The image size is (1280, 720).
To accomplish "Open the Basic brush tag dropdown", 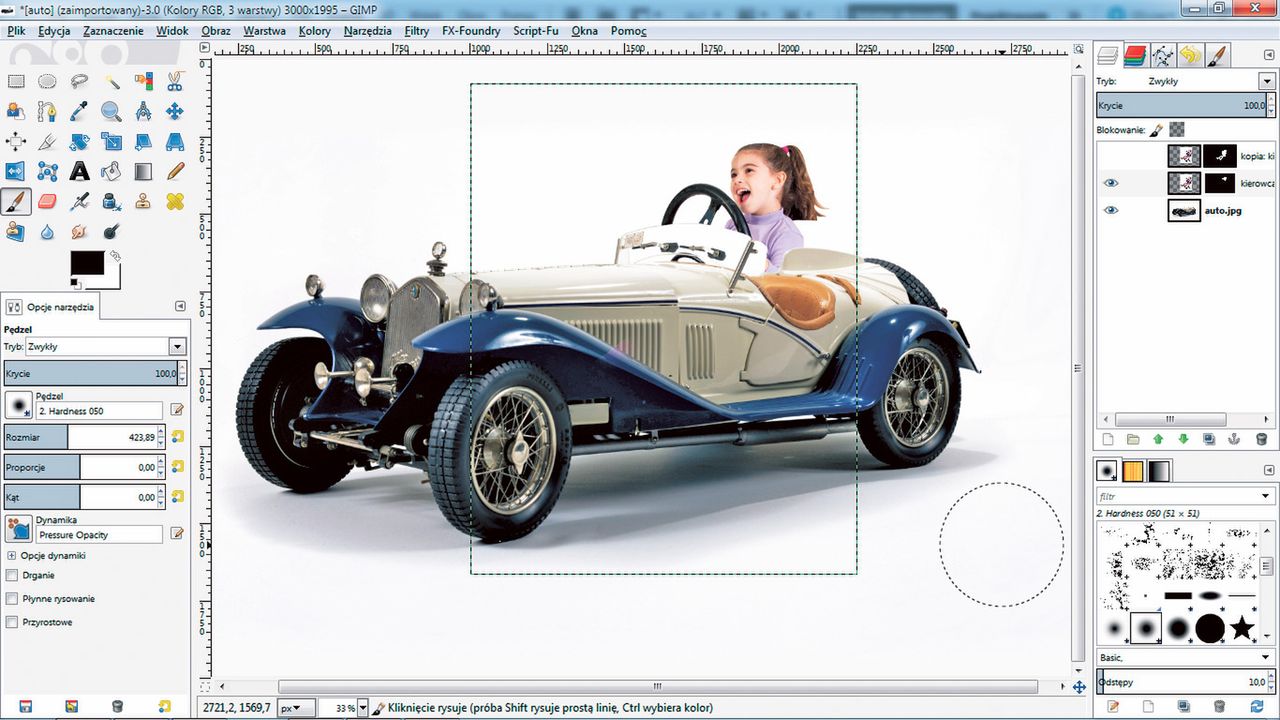I will coord(1265,657).
